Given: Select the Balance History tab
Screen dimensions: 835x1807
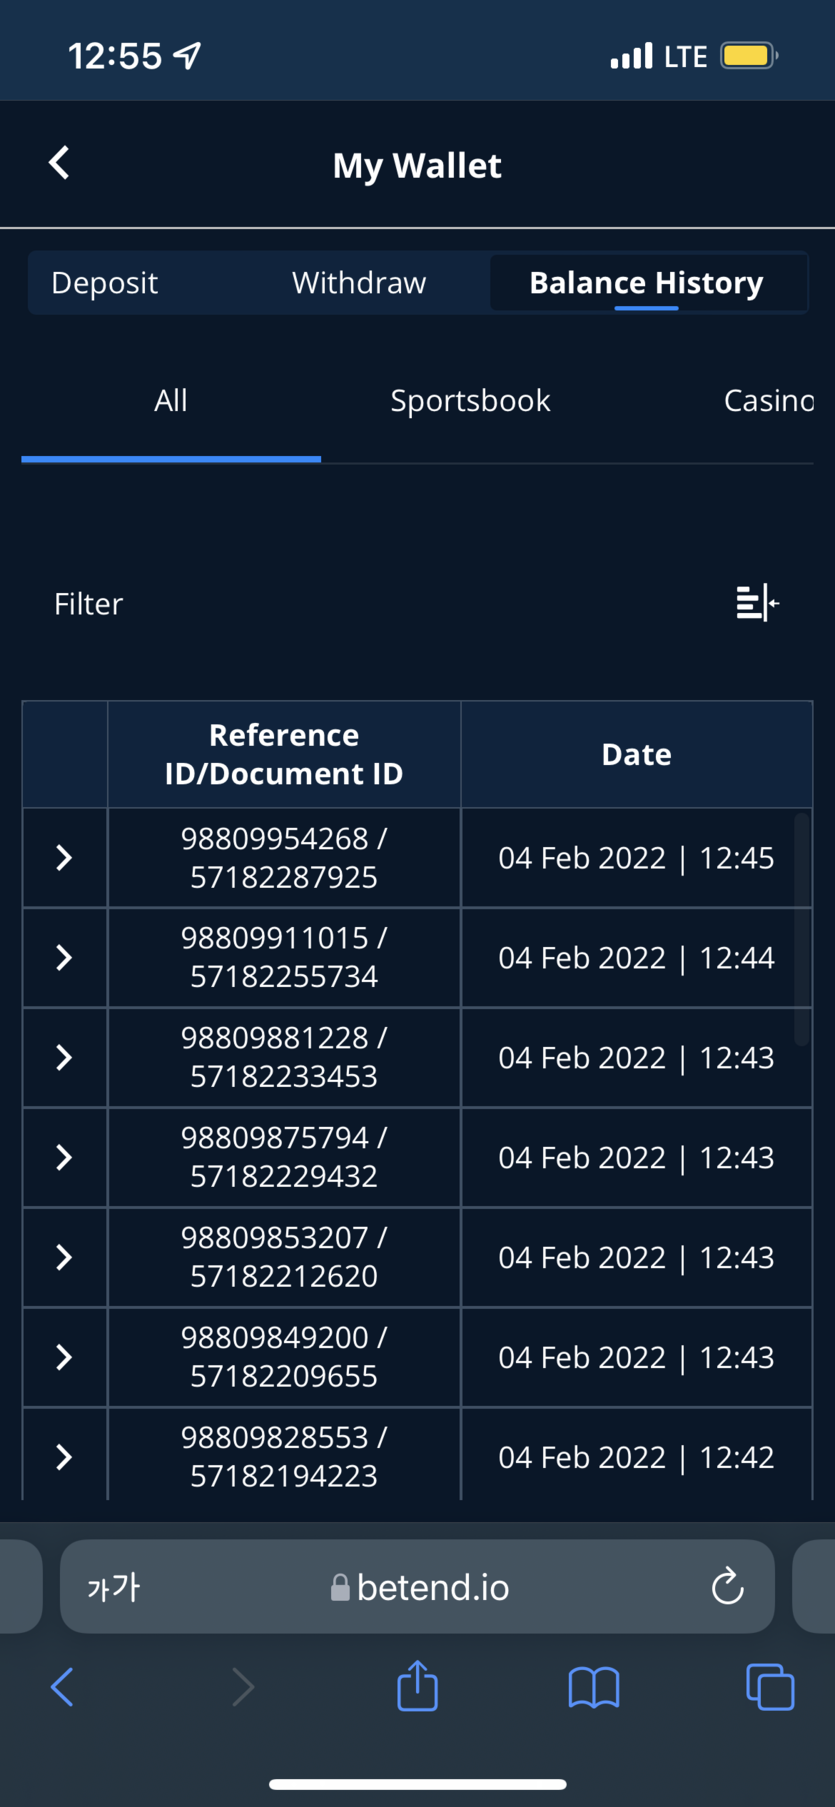Looking at the screenshot, I should [x=646, y=283].
